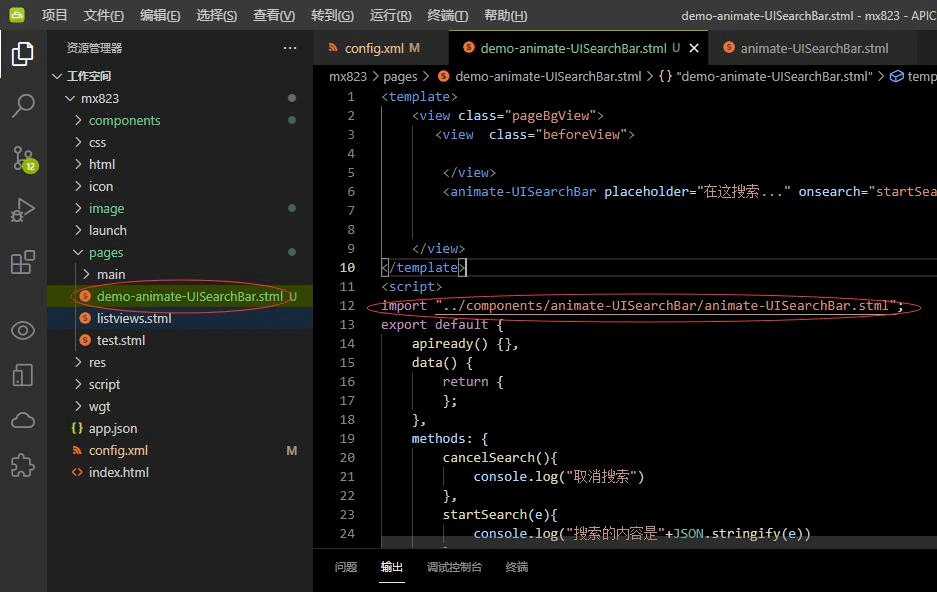Switch to the 调试控制台 panel tab
The image size is (937, 592).
(454, 567)
